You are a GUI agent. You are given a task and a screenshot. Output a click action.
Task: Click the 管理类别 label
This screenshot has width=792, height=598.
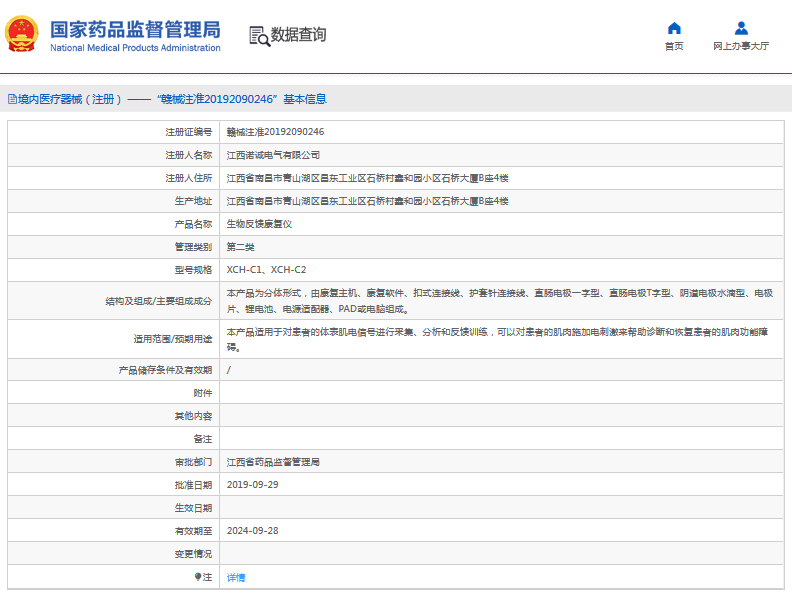point(193,247)
